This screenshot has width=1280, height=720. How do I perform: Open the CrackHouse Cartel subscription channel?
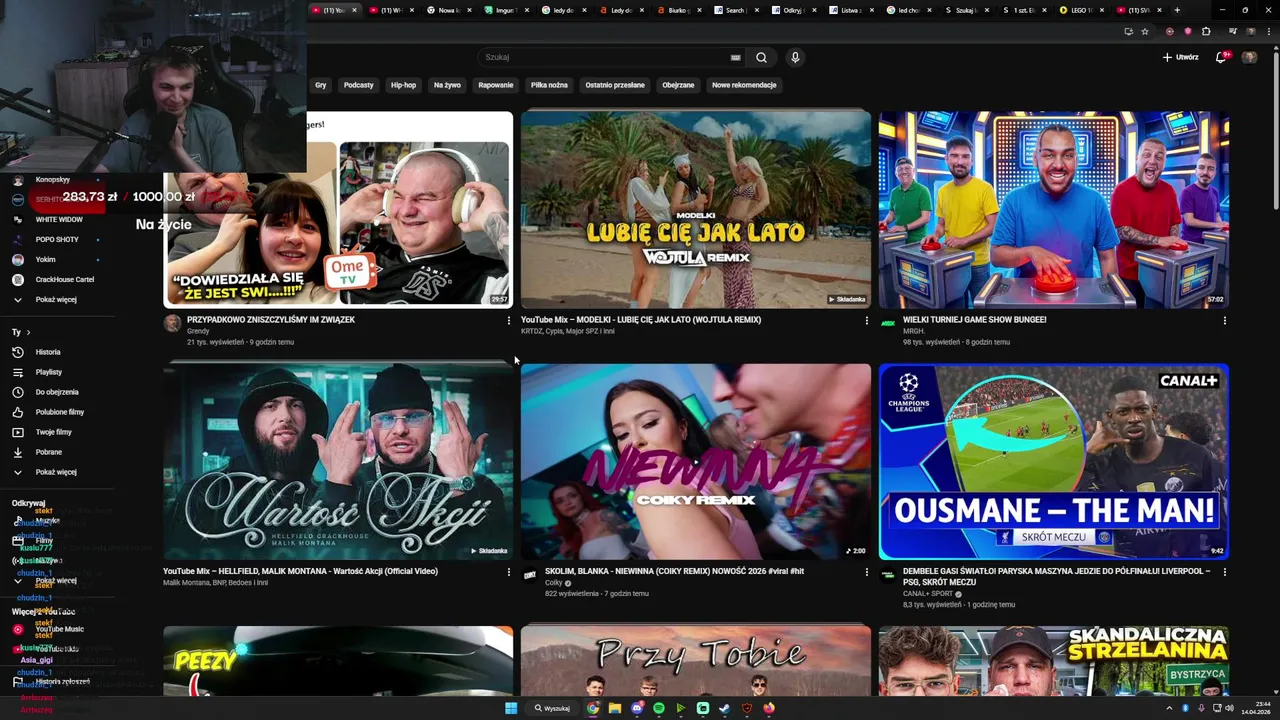click(64, 279)
